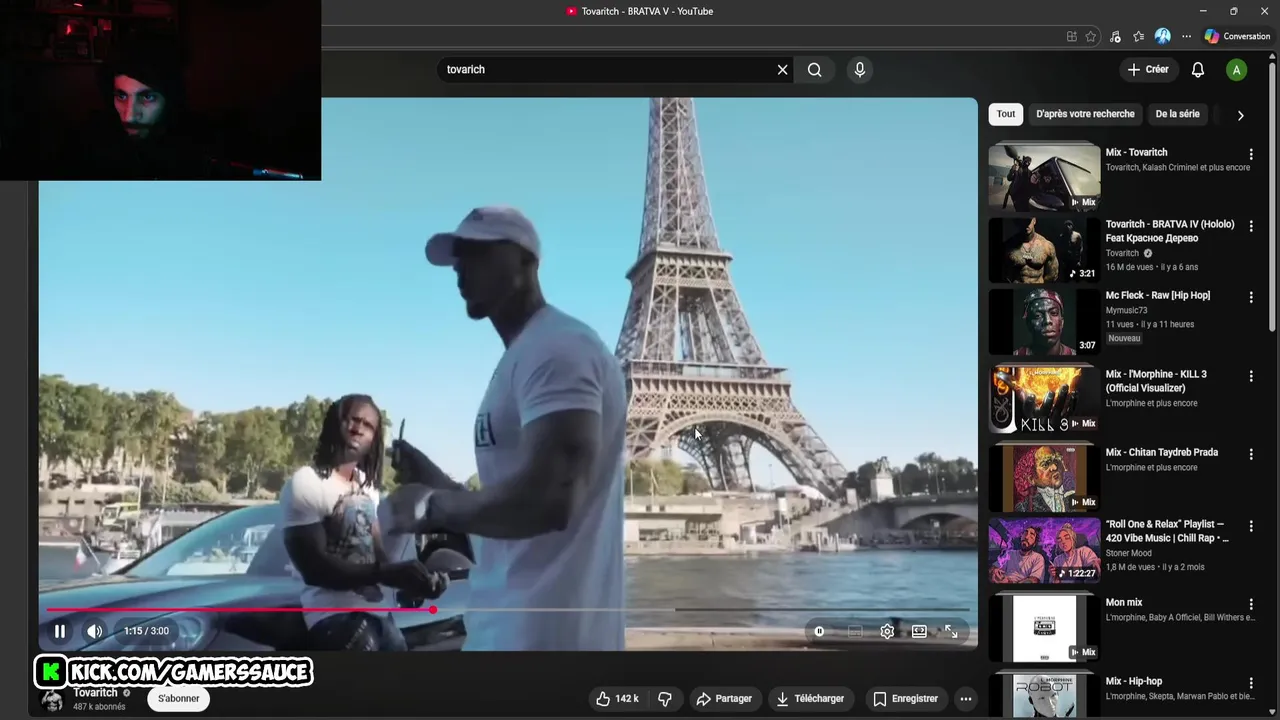Switch the player to theater mode

pos(919,631)
